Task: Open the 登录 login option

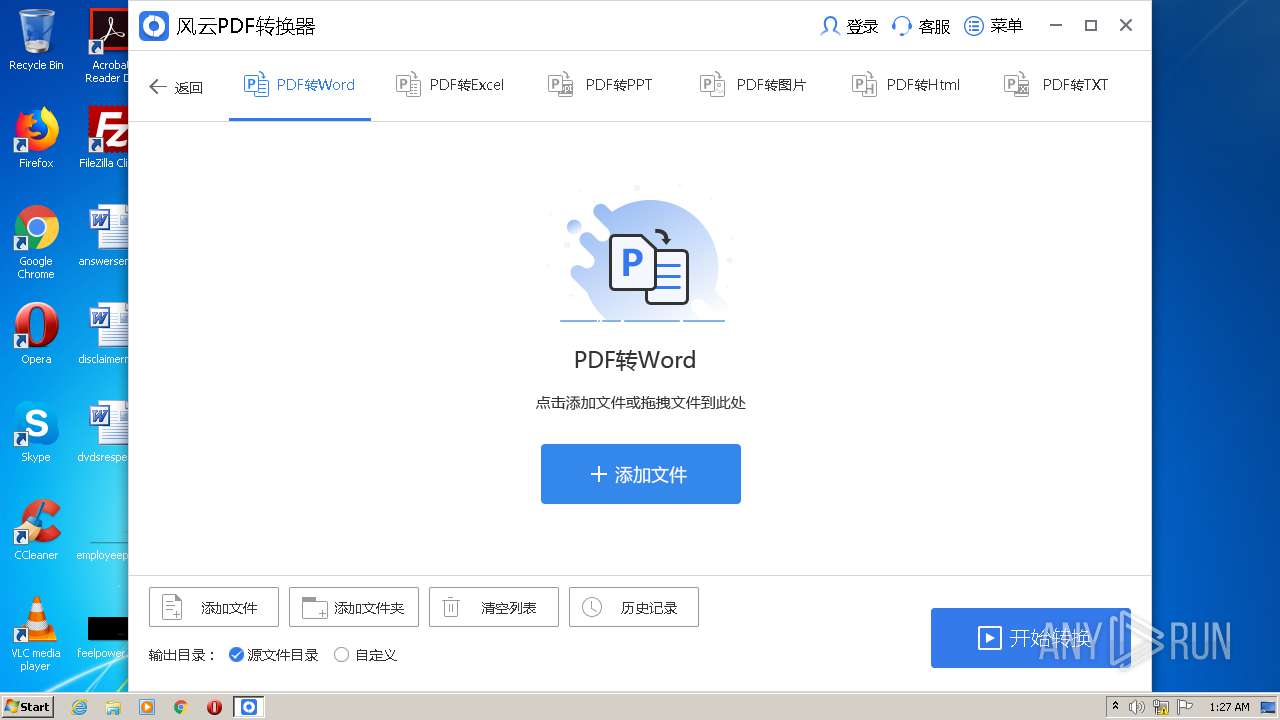Action: [849, 26]
